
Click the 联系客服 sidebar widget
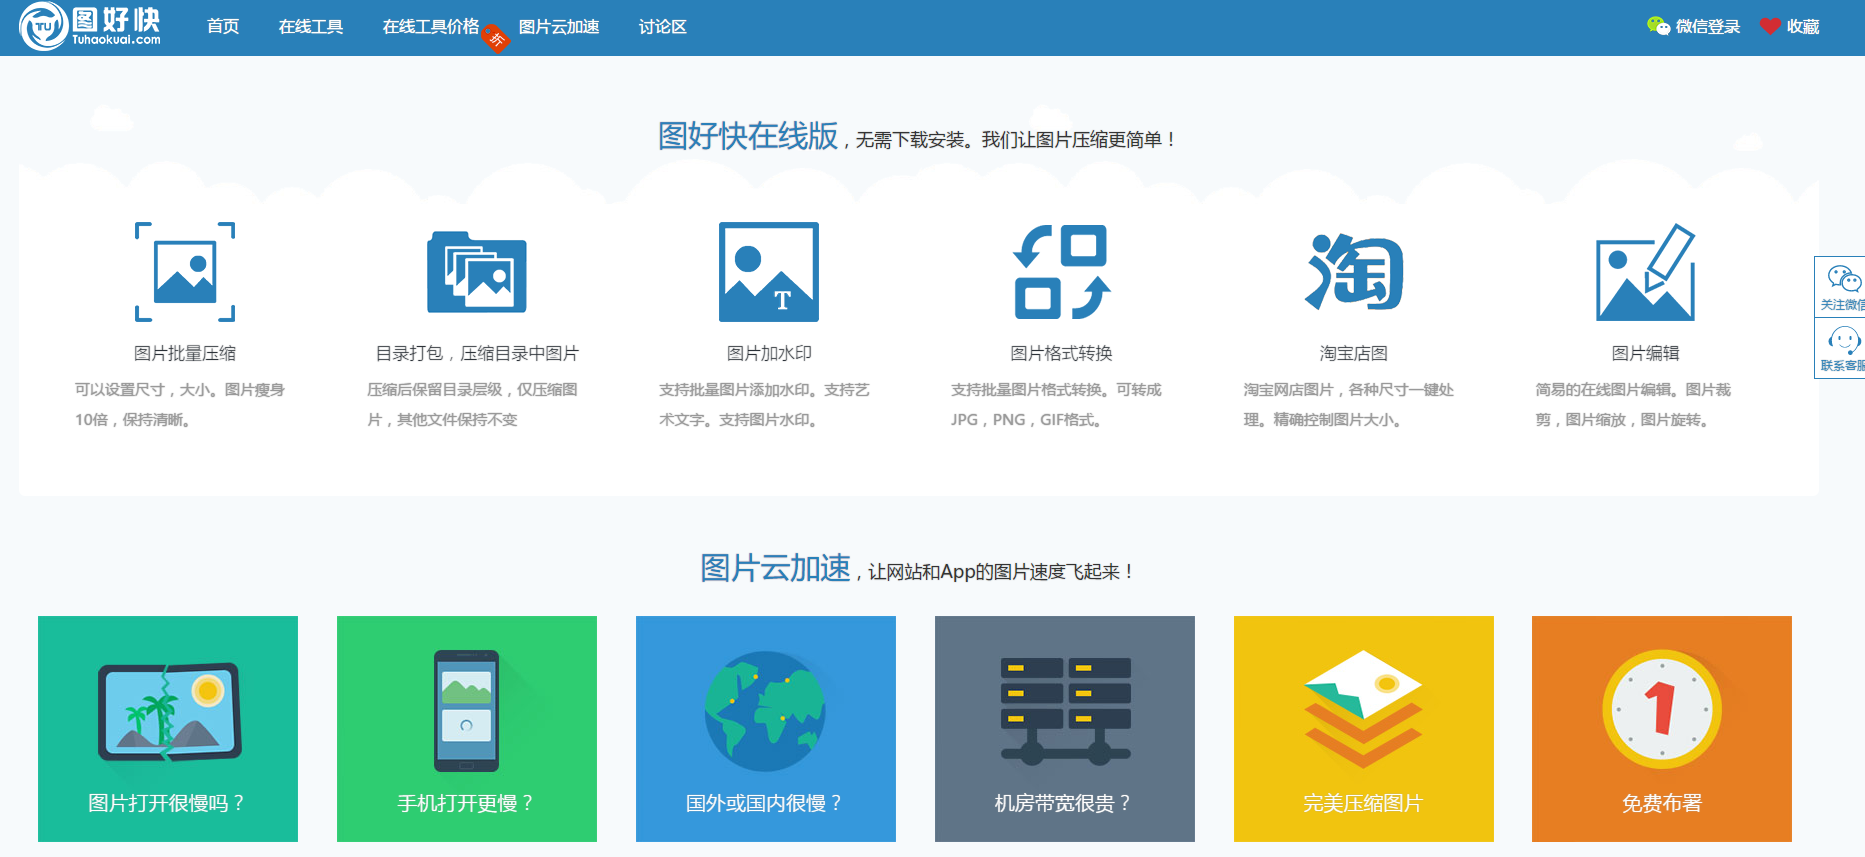point(1841,349)
